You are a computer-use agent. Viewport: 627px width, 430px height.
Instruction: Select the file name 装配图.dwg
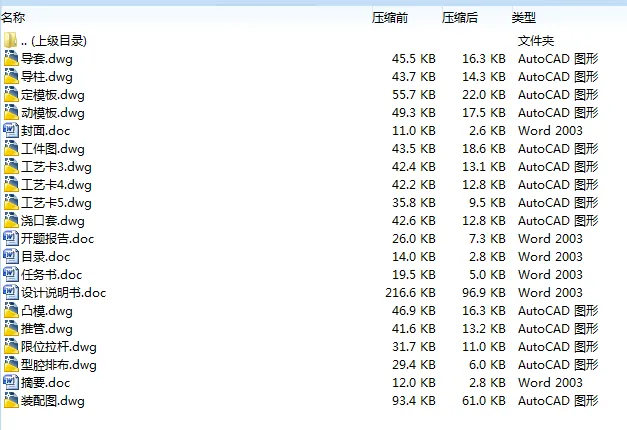click(x=53, y=401)
